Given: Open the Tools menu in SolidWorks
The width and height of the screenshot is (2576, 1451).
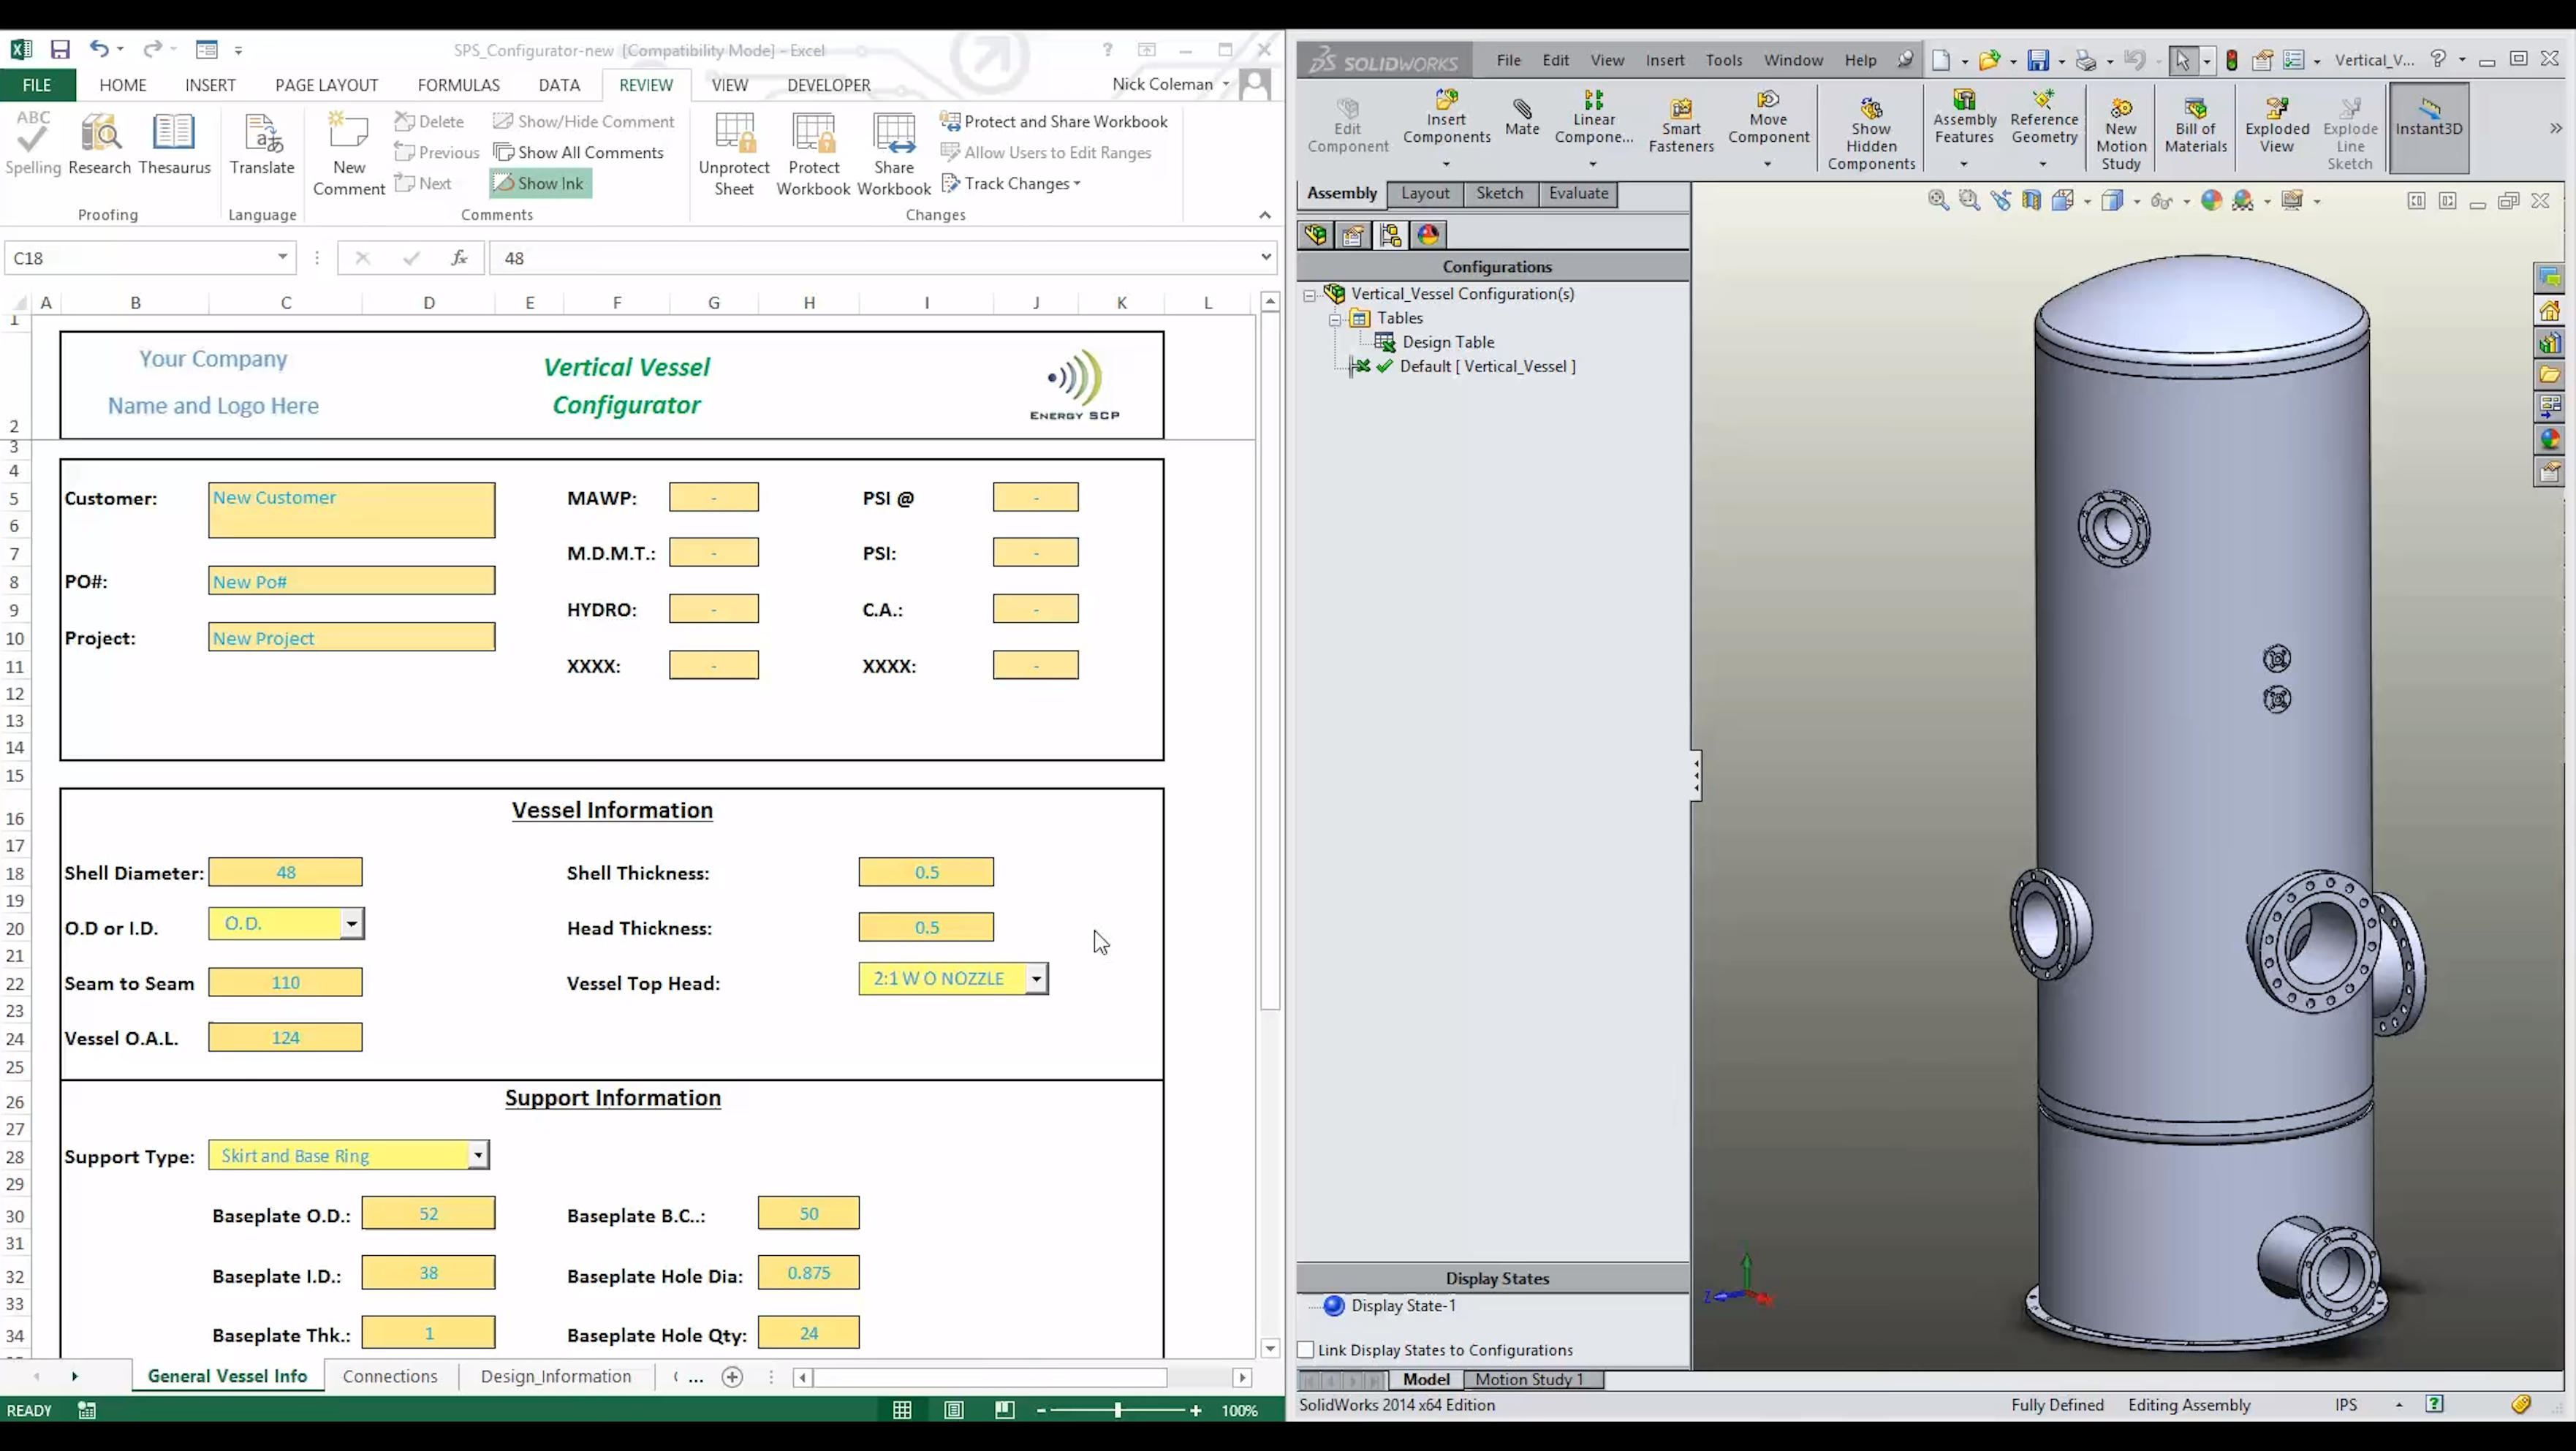Looking at the screenshot, I should 1724,60.
